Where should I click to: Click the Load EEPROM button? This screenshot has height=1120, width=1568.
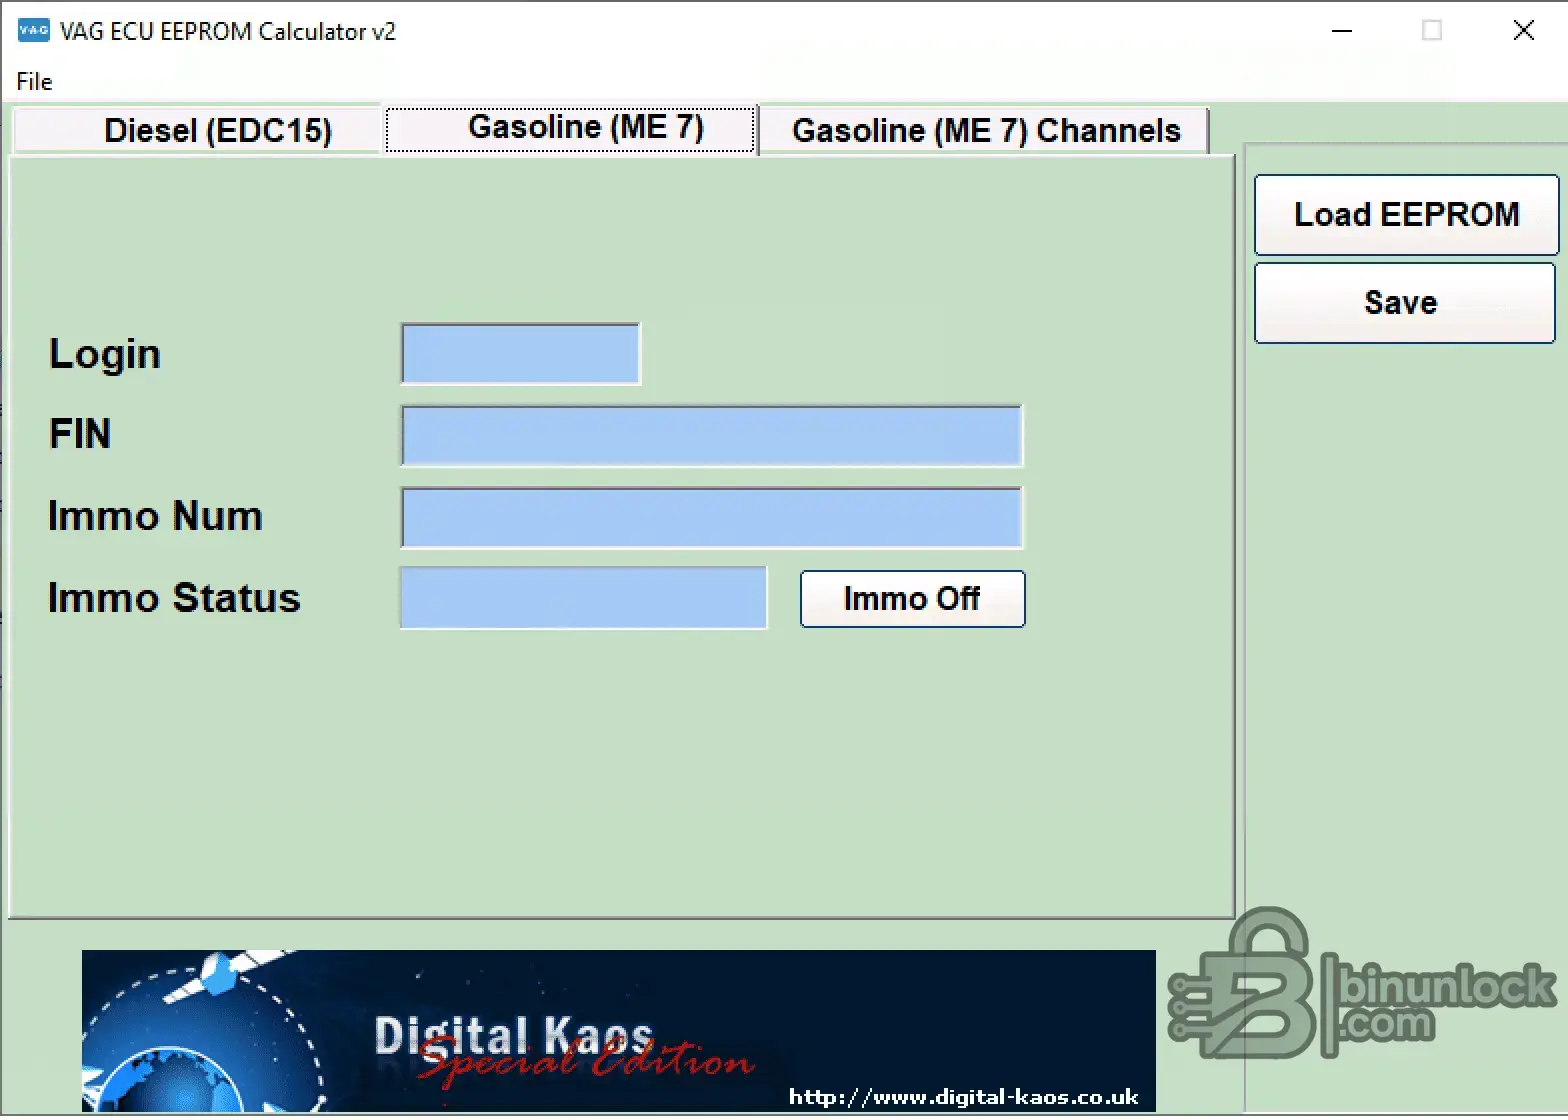click(1406, 214)
